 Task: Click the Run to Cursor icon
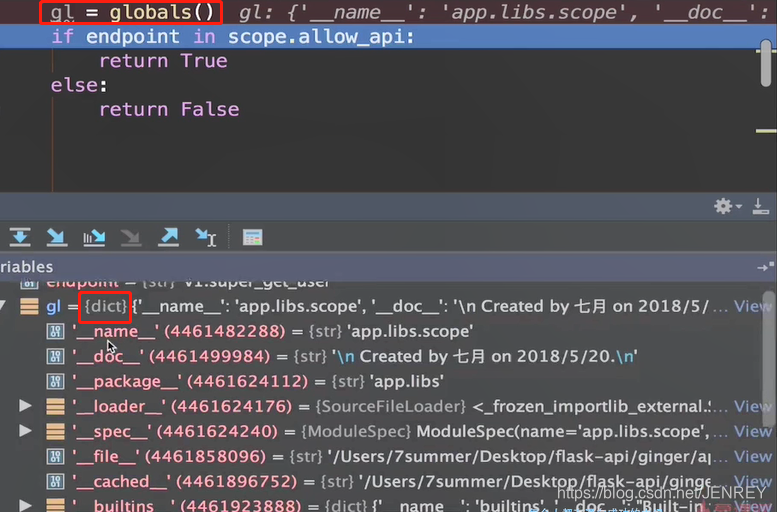pyautogui.click(x=206, y=237)
